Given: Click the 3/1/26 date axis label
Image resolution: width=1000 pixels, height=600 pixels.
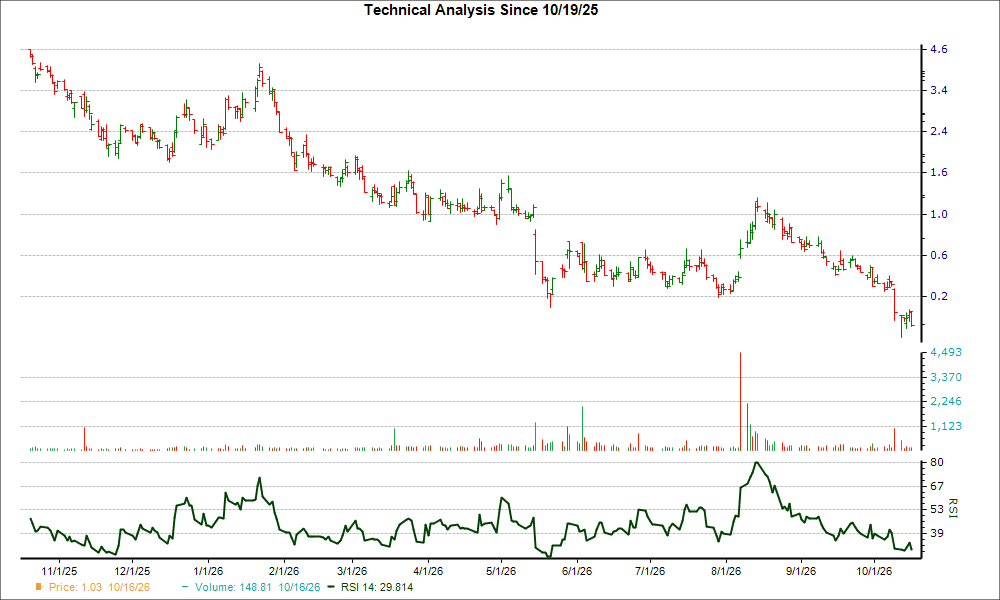Looking at the screenshot, I should coord(351,571).
